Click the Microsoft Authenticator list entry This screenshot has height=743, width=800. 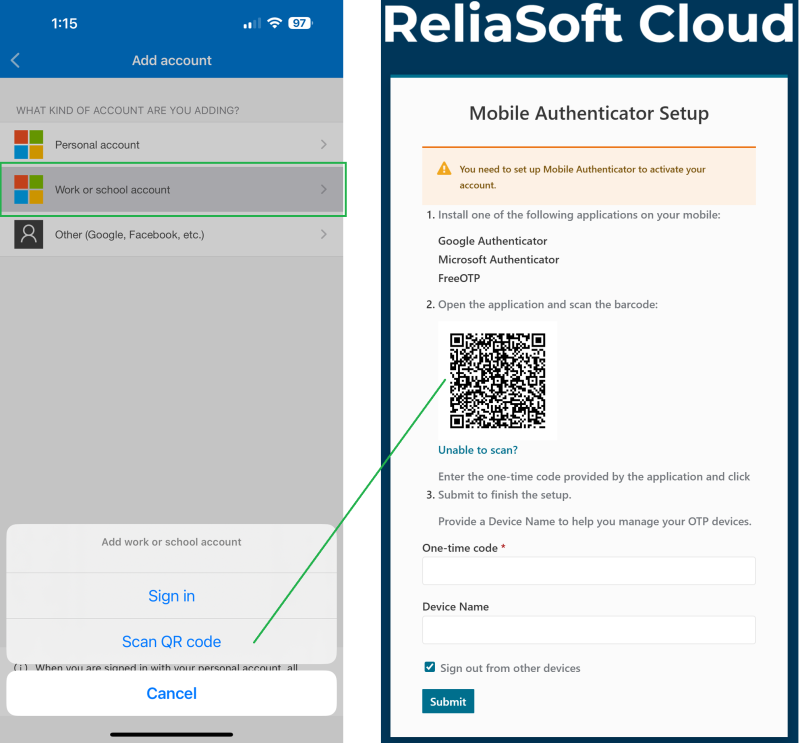point(498,259)
